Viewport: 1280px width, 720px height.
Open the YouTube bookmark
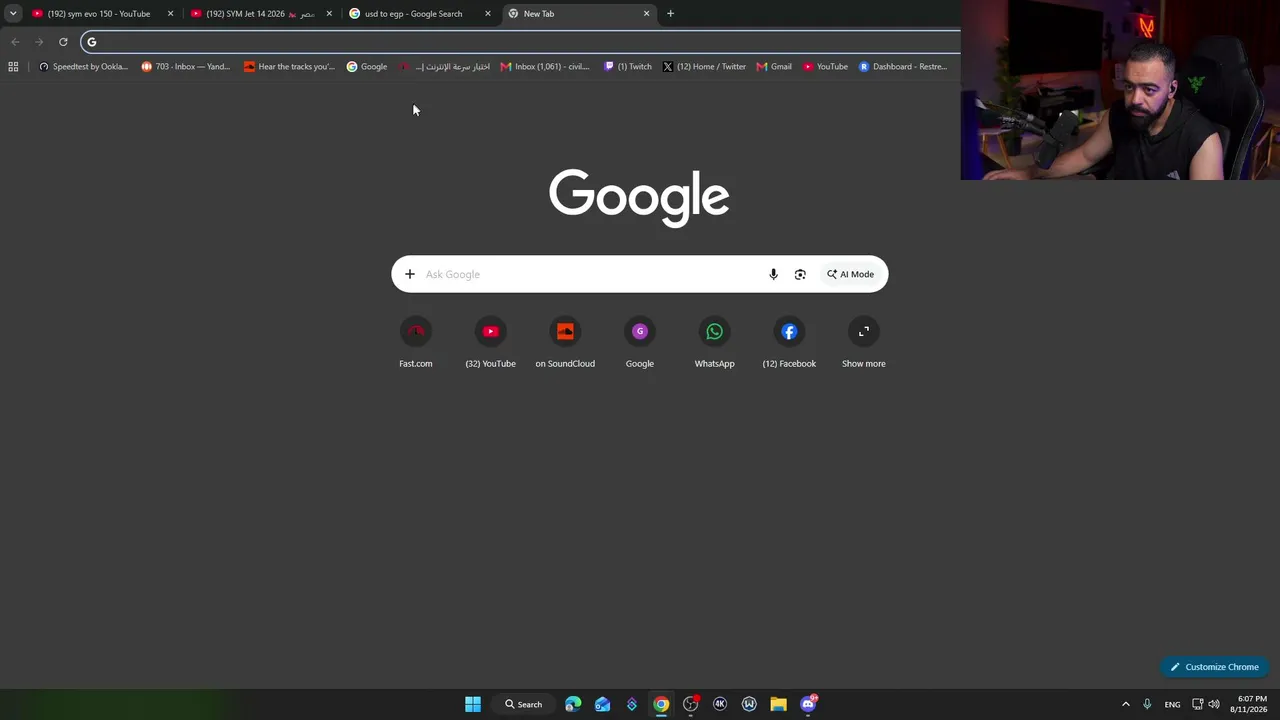pos(825,67)
